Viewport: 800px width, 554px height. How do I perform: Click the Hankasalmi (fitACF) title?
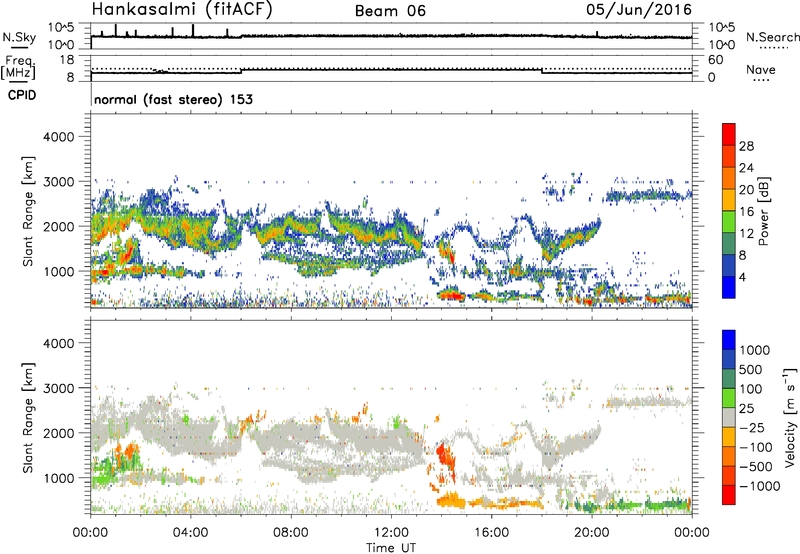(x=182, y=10)
